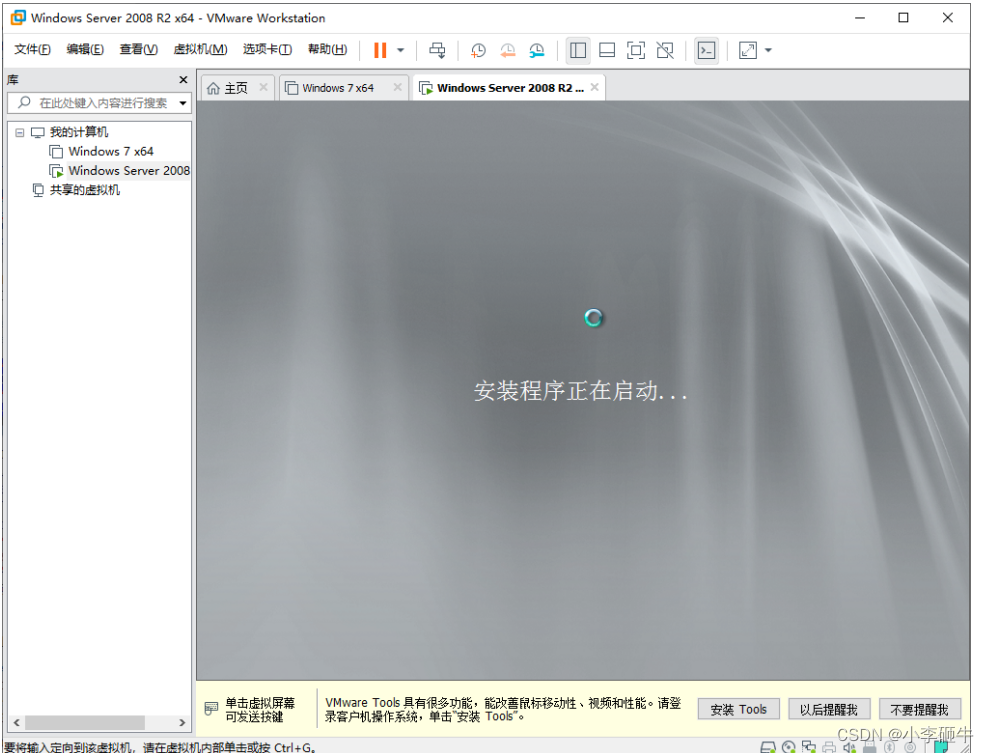This screenshot has height=753, width=989.
Task: Collapse the 我的计算机 tree node
Action: click(x=20, y=132)
